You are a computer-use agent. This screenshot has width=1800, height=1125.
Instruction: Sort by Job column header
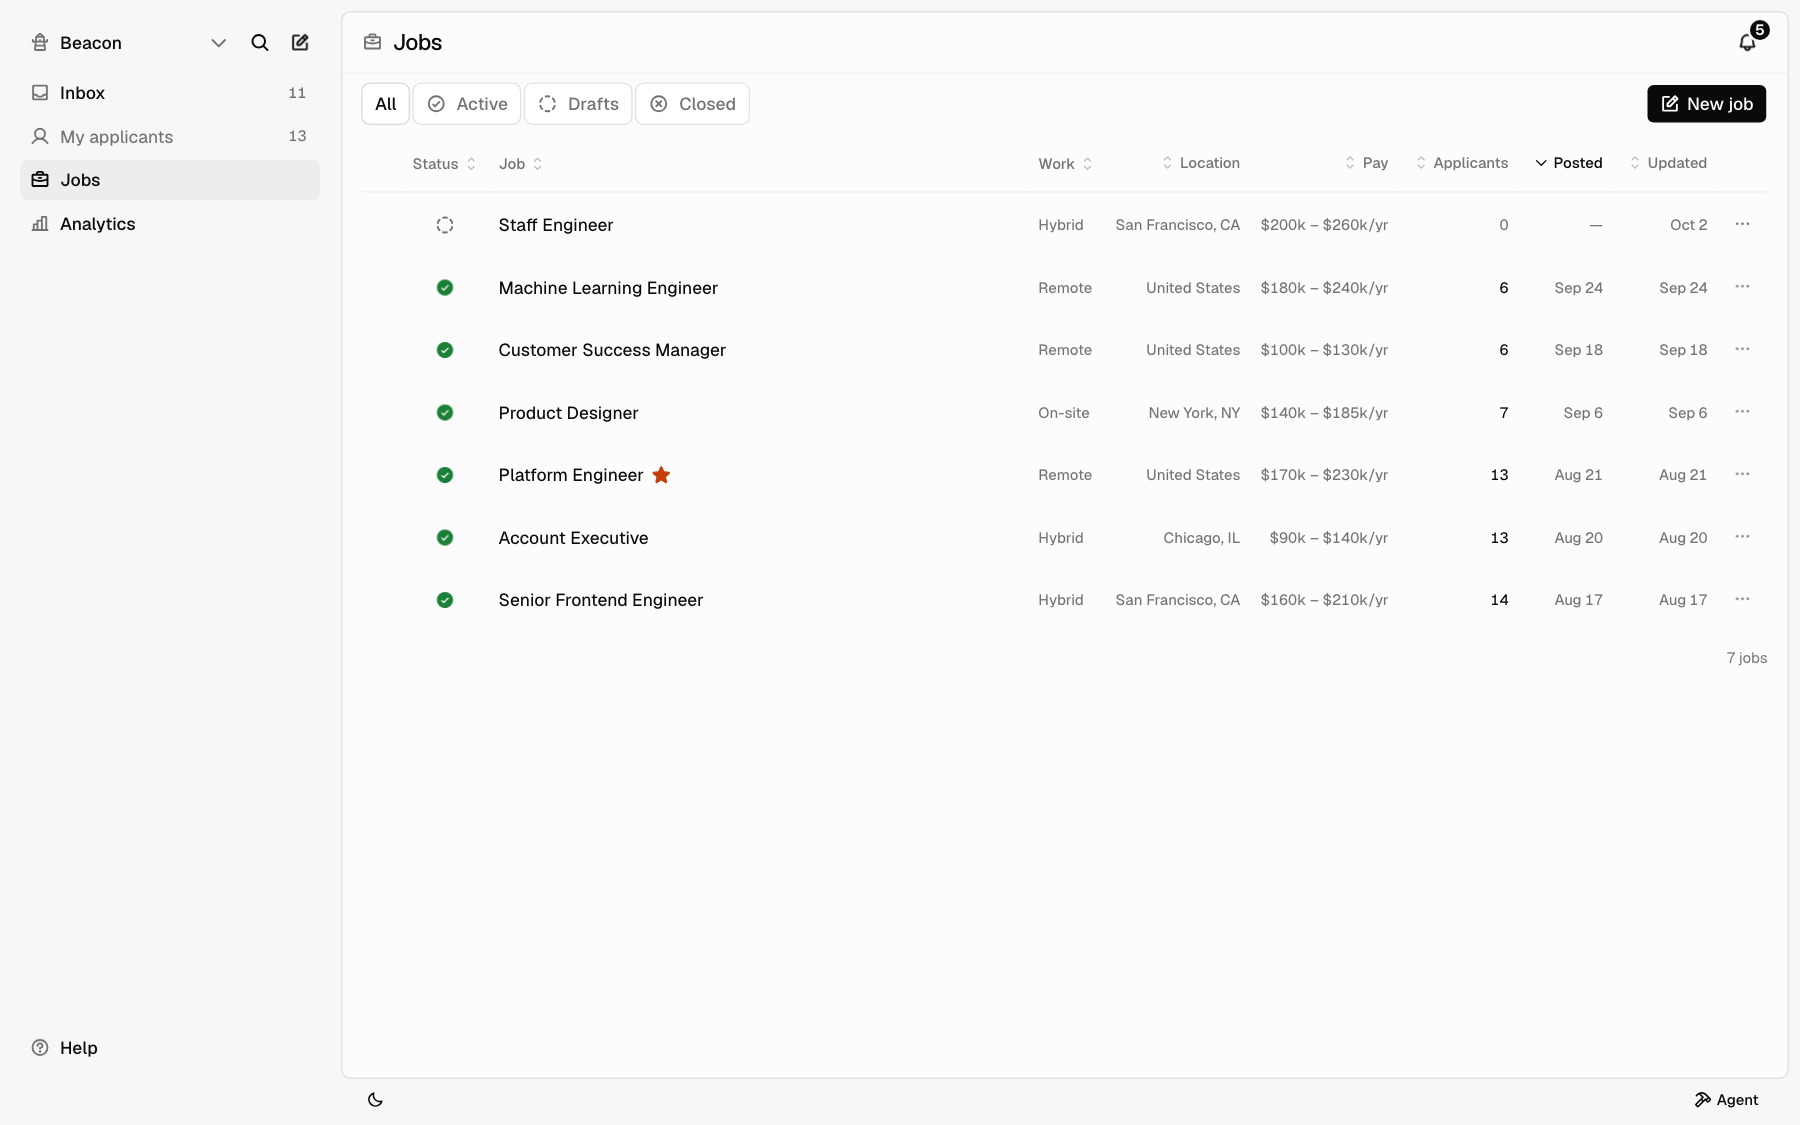[x=520, y=164]
